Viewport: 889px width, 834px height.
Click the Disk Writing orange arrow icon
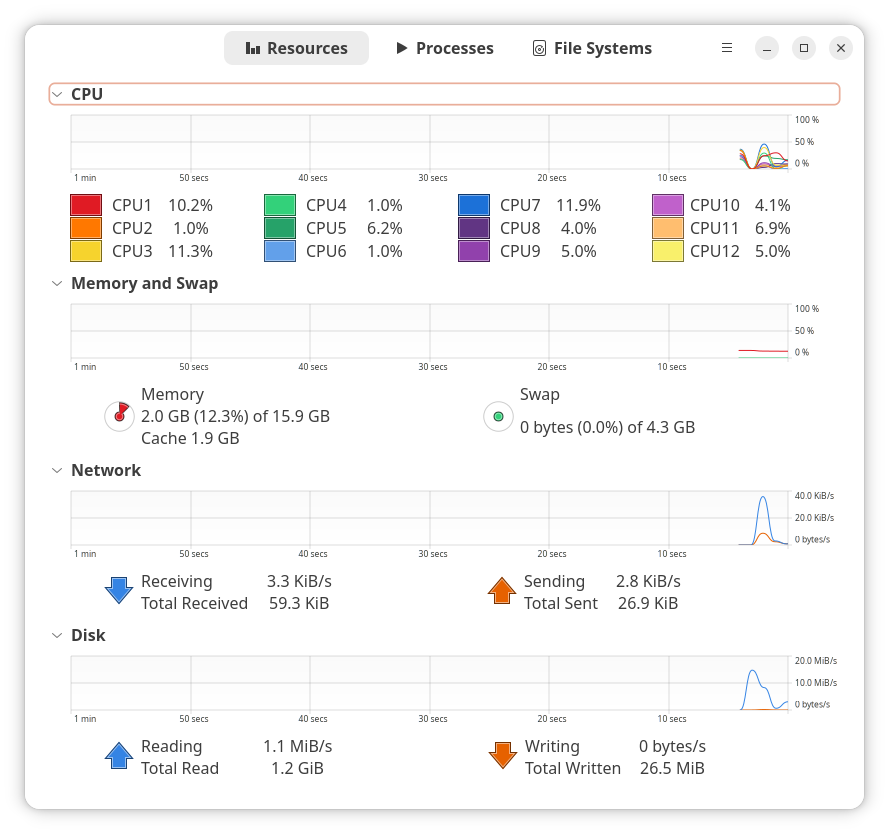tap(502, 756)
